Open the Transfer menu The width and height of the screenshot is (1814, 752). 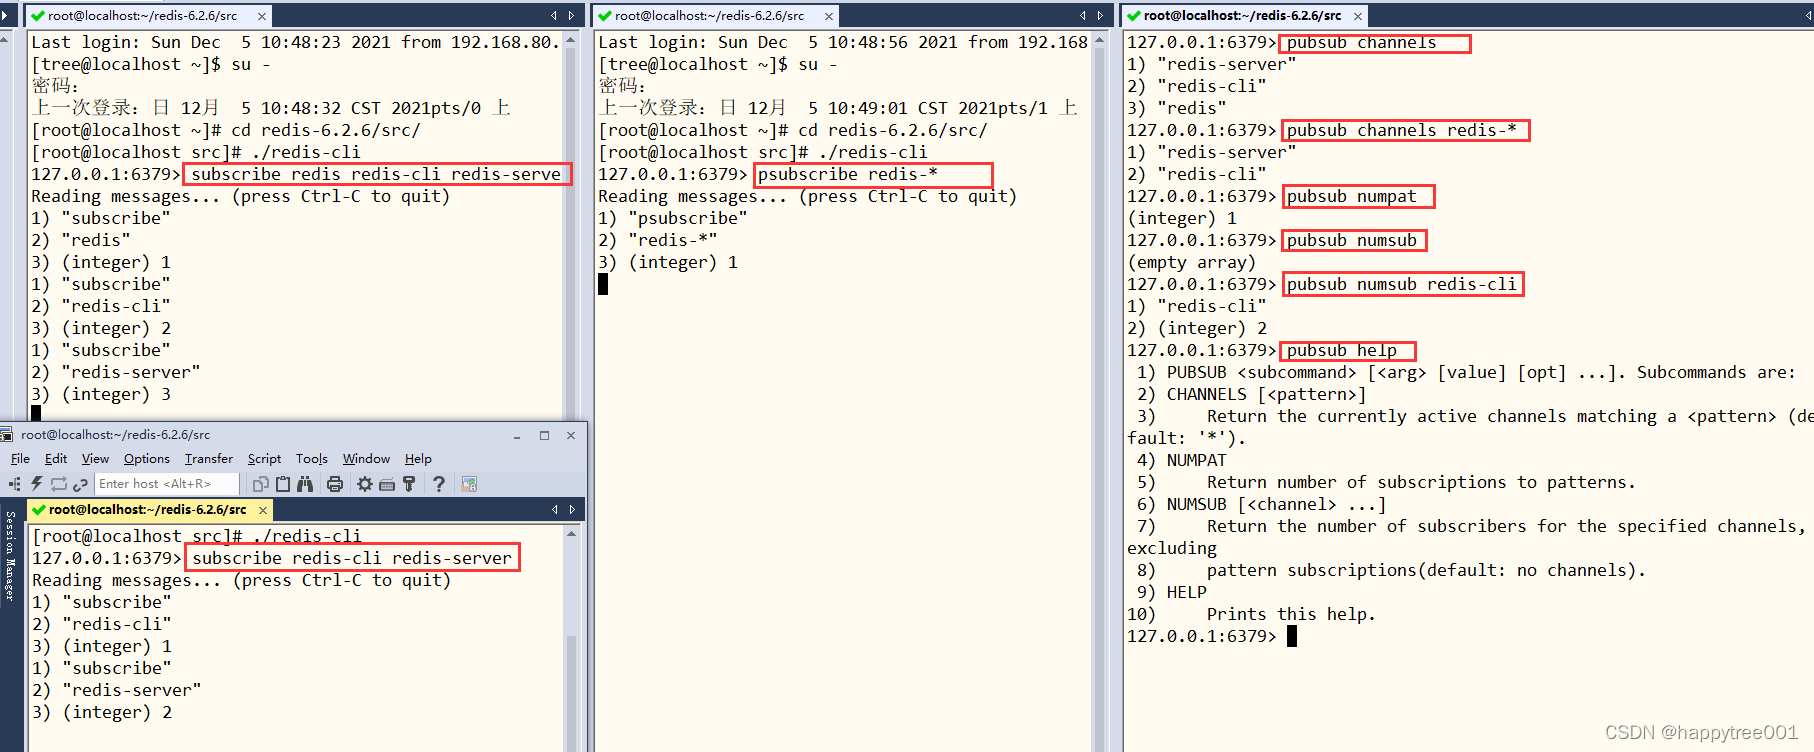coord(208,459)
